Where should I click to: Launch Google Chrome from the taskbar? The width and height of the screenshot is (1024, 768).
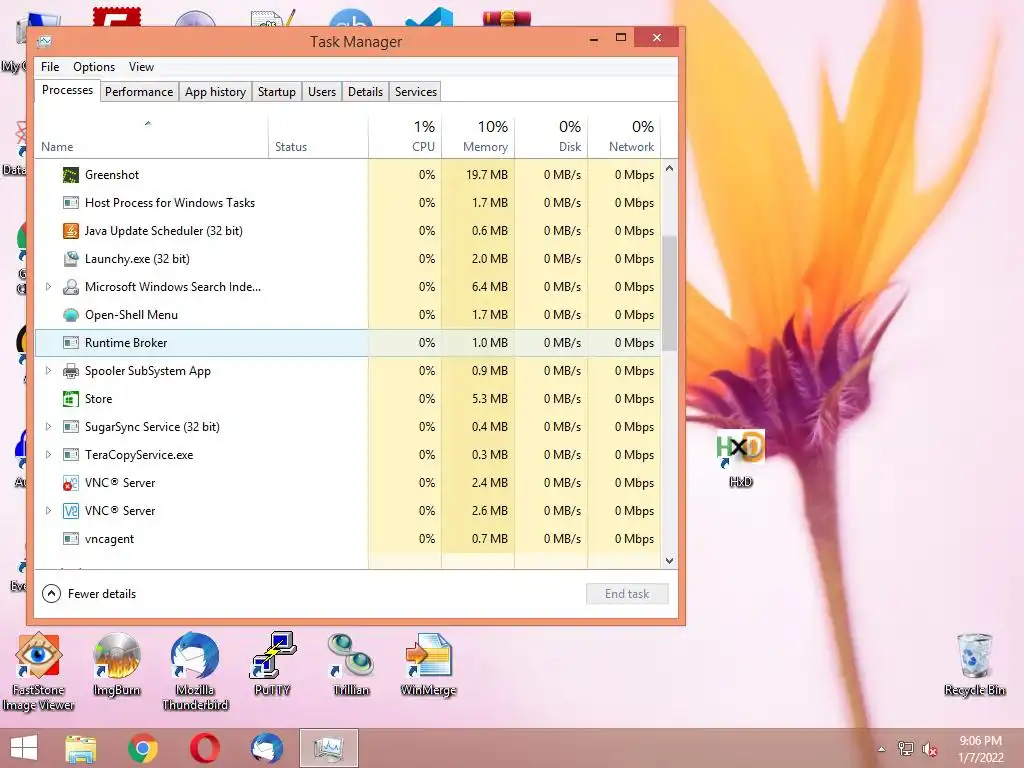pyautogui.click(x=143, y=748)
